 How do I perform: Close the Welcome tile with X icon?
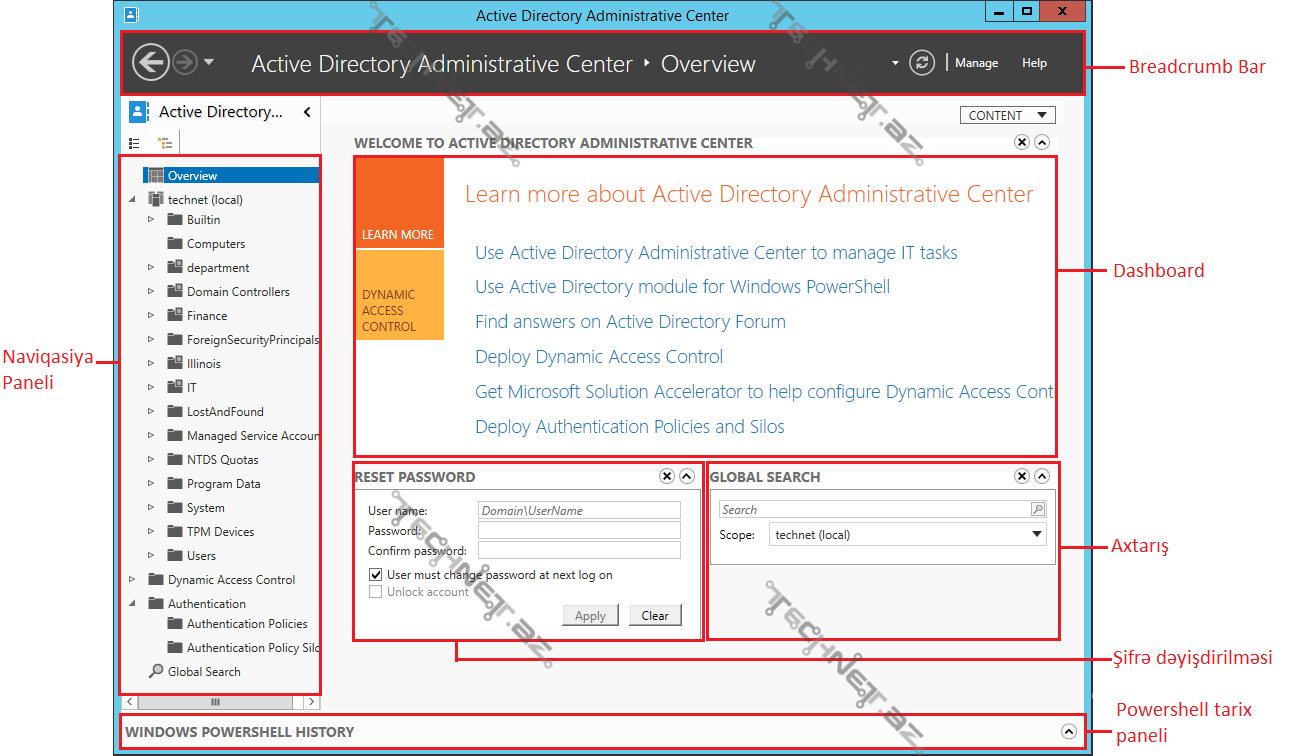coord(1022,142)
